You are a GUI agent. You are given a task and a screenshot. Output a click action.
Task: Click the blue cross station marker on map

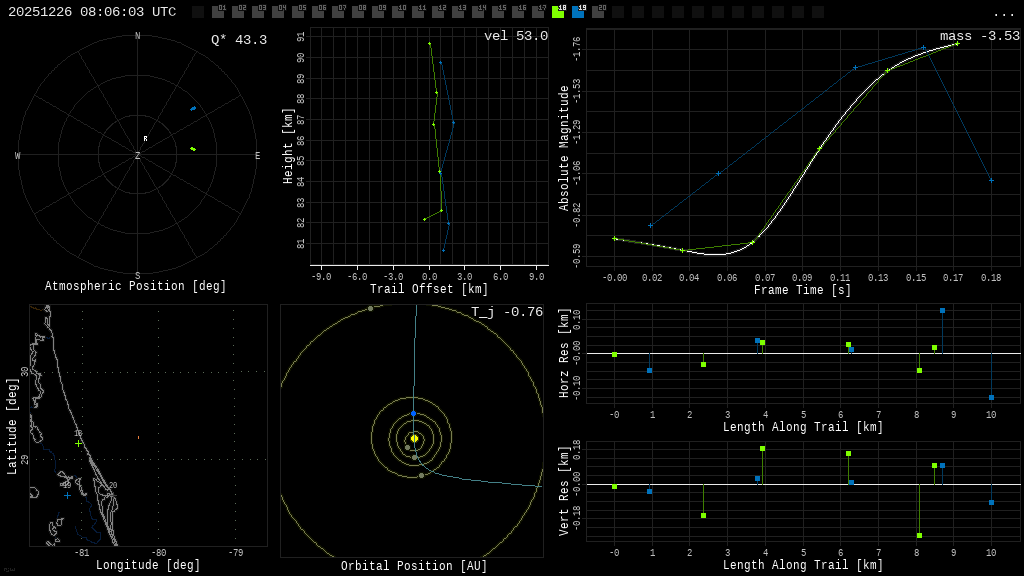click(x=68, y=495)
